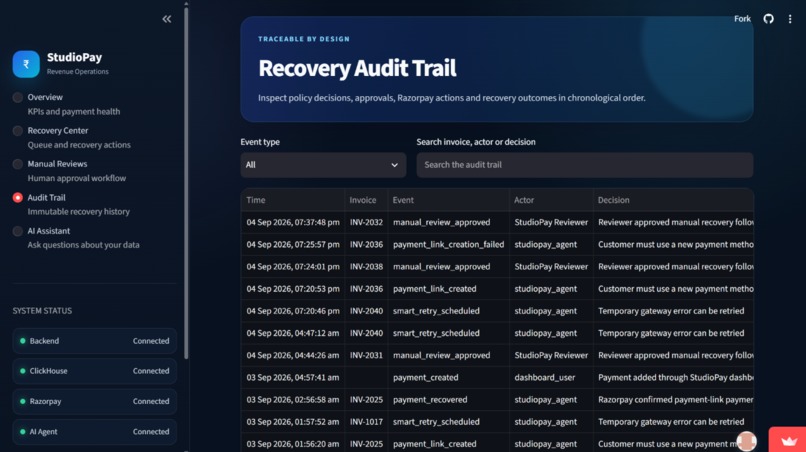
Task: Click the red crown badge icon
Action: pos(789,440)
